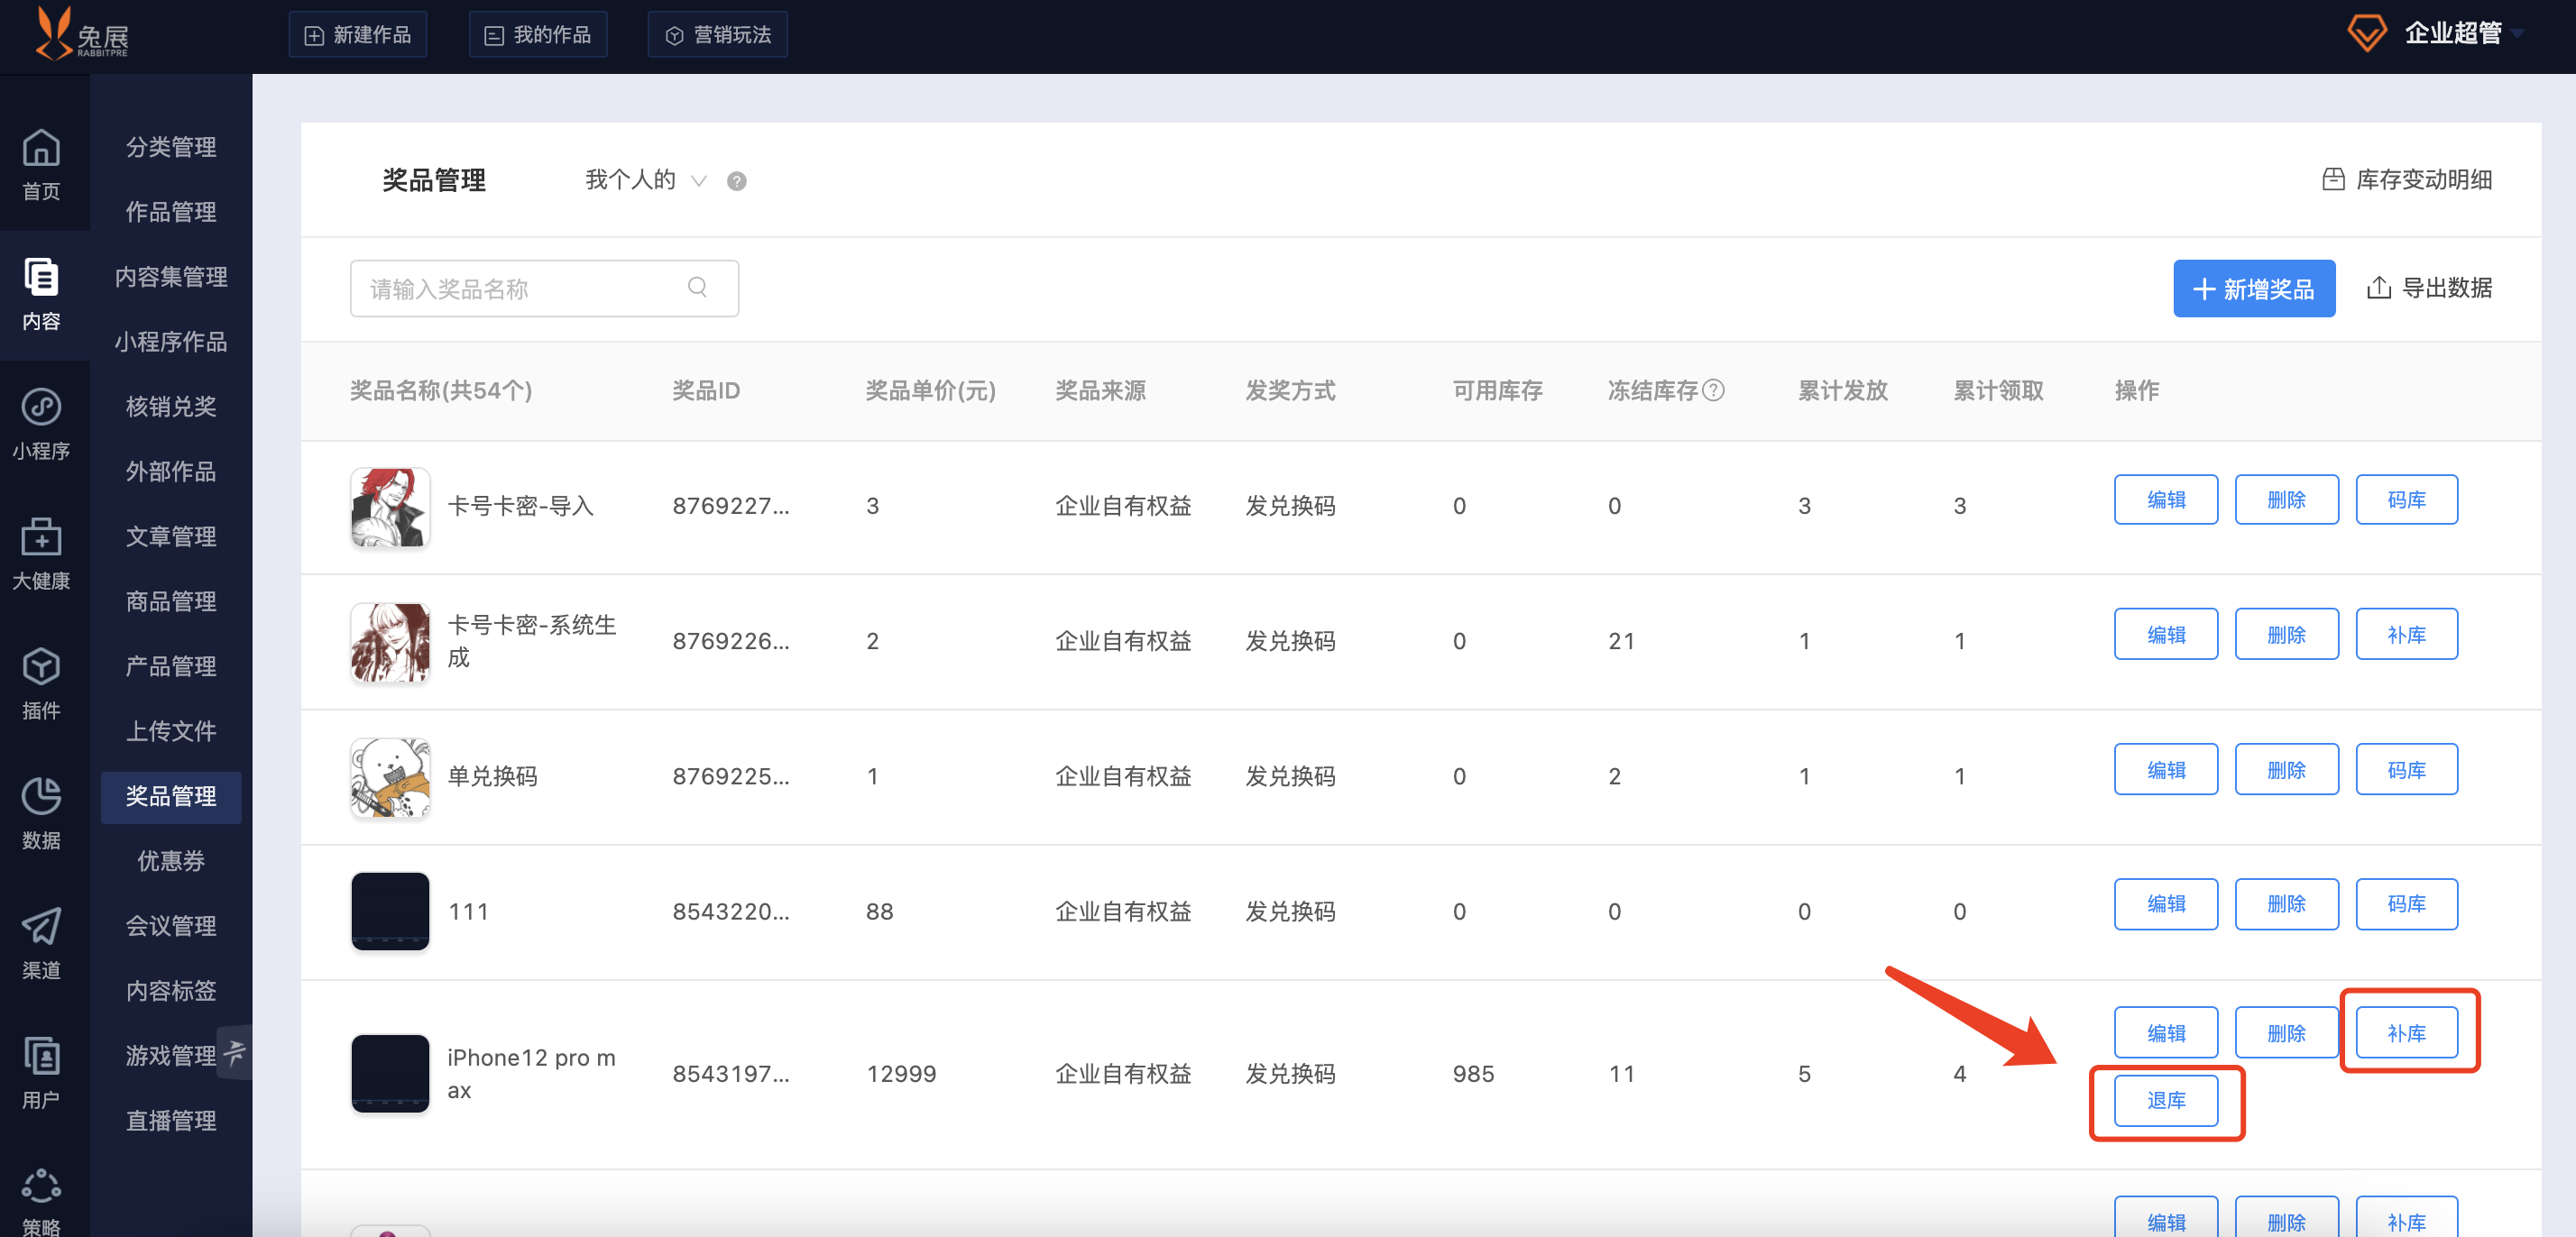
Task: Open 内容集管理 in the submenu
Action: click(171, 277)
